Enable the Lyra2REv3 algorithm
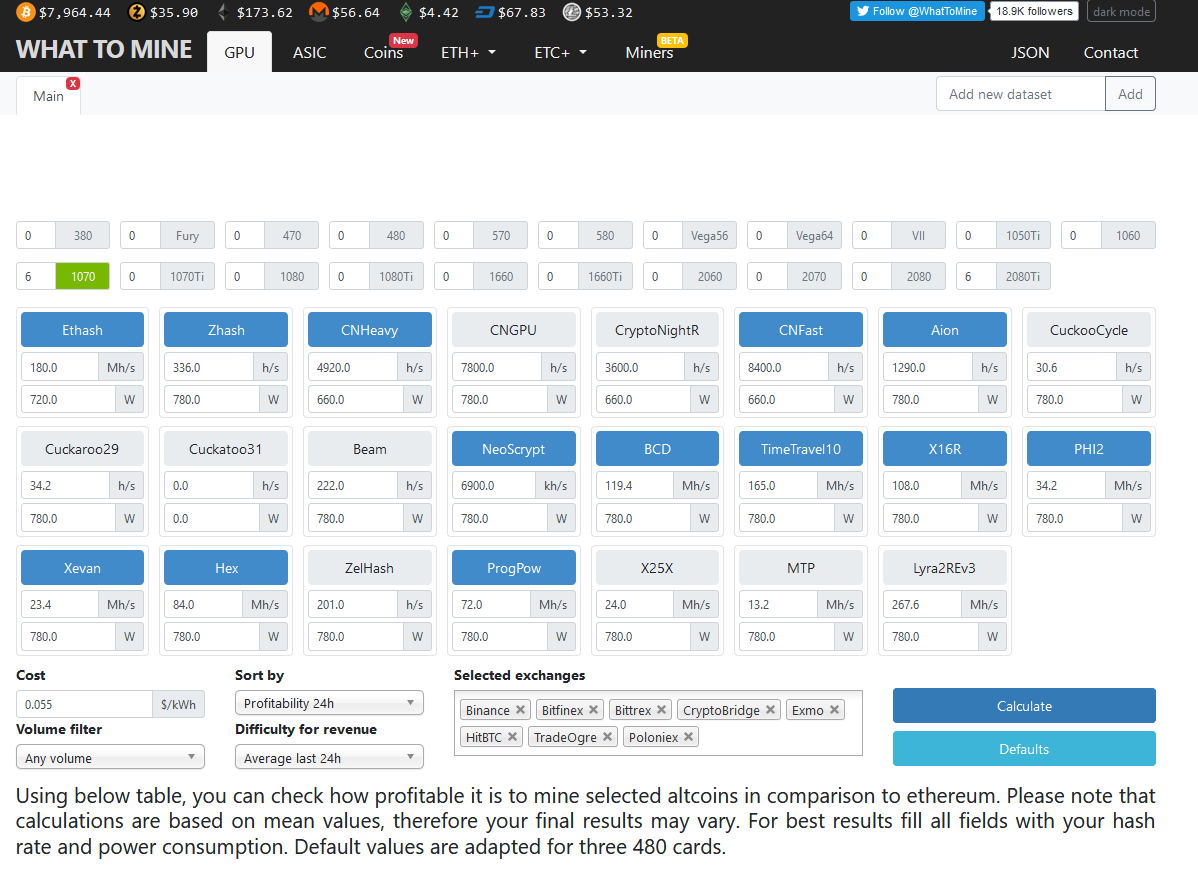1198x869 pixels. click(944, 569)
